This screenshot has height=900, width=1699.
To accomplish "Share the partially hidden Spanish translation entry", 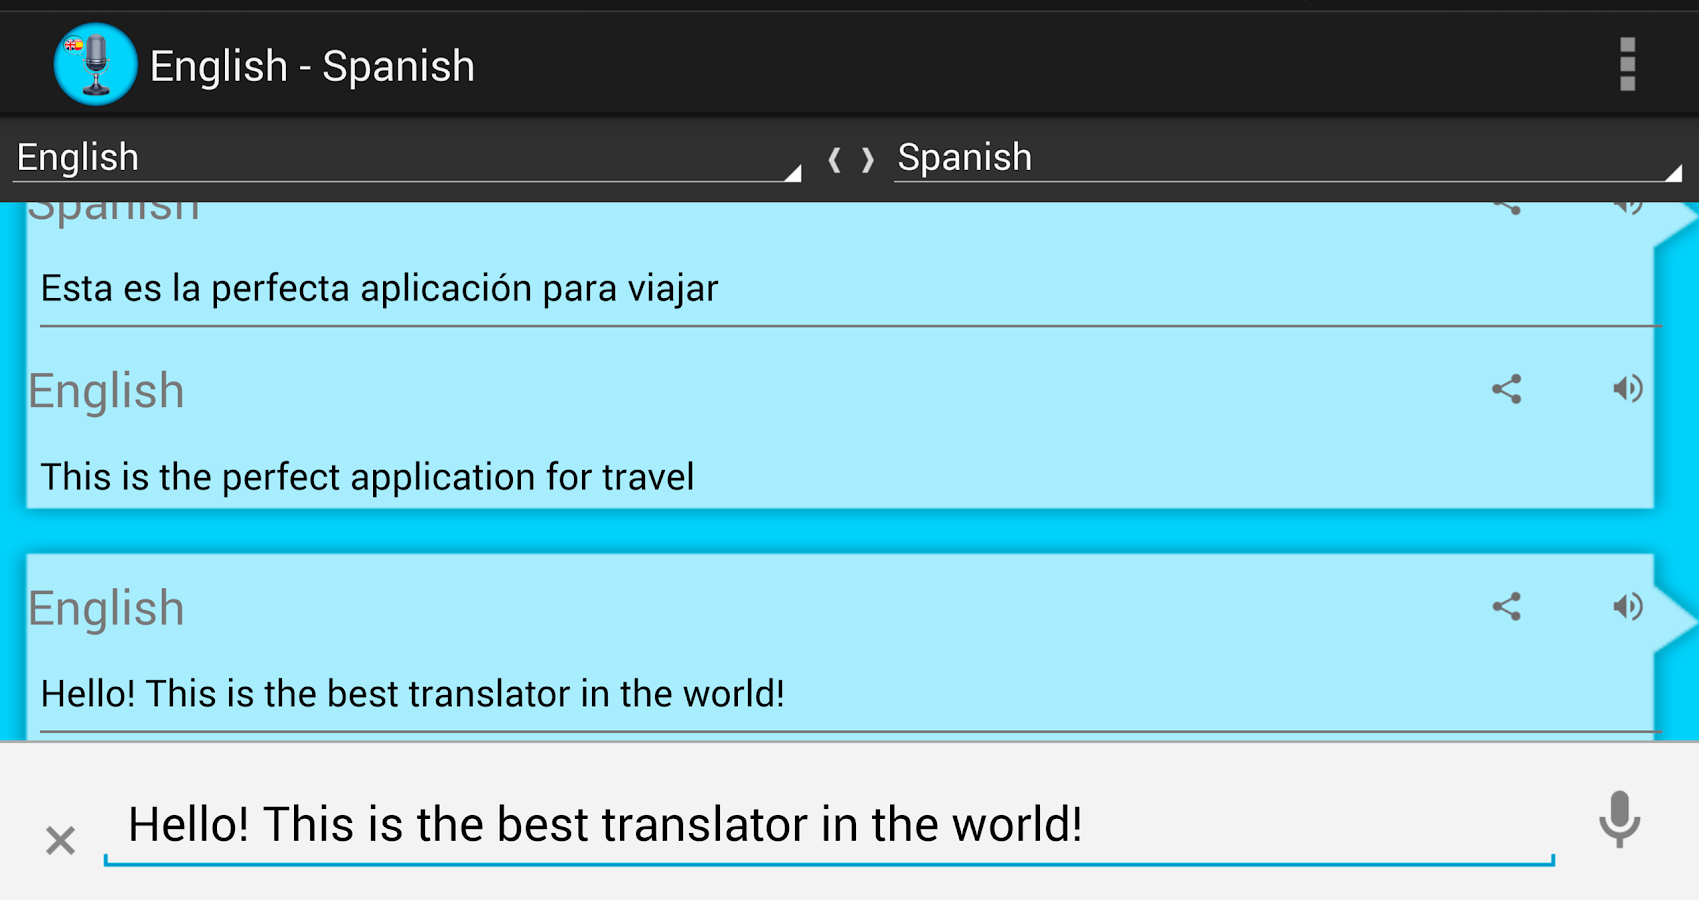I will [1506, 208].
